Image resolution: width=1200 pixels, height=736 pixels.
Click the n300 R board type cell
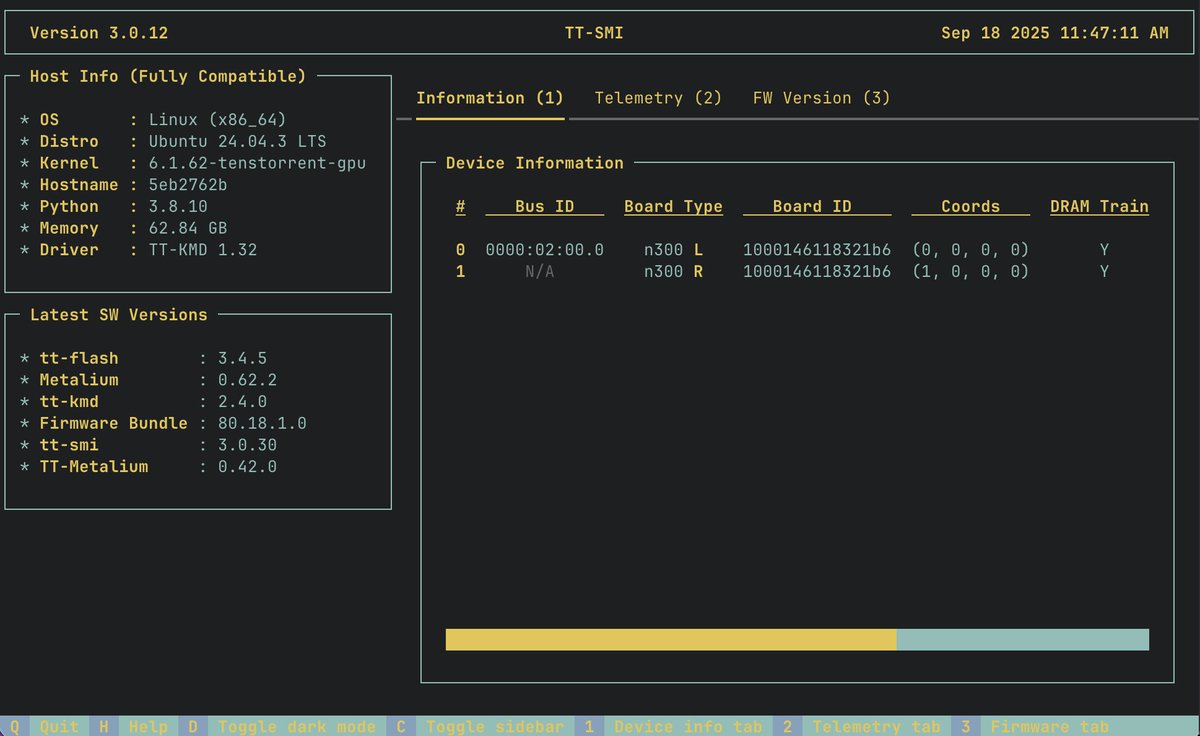tap(673, 271)
